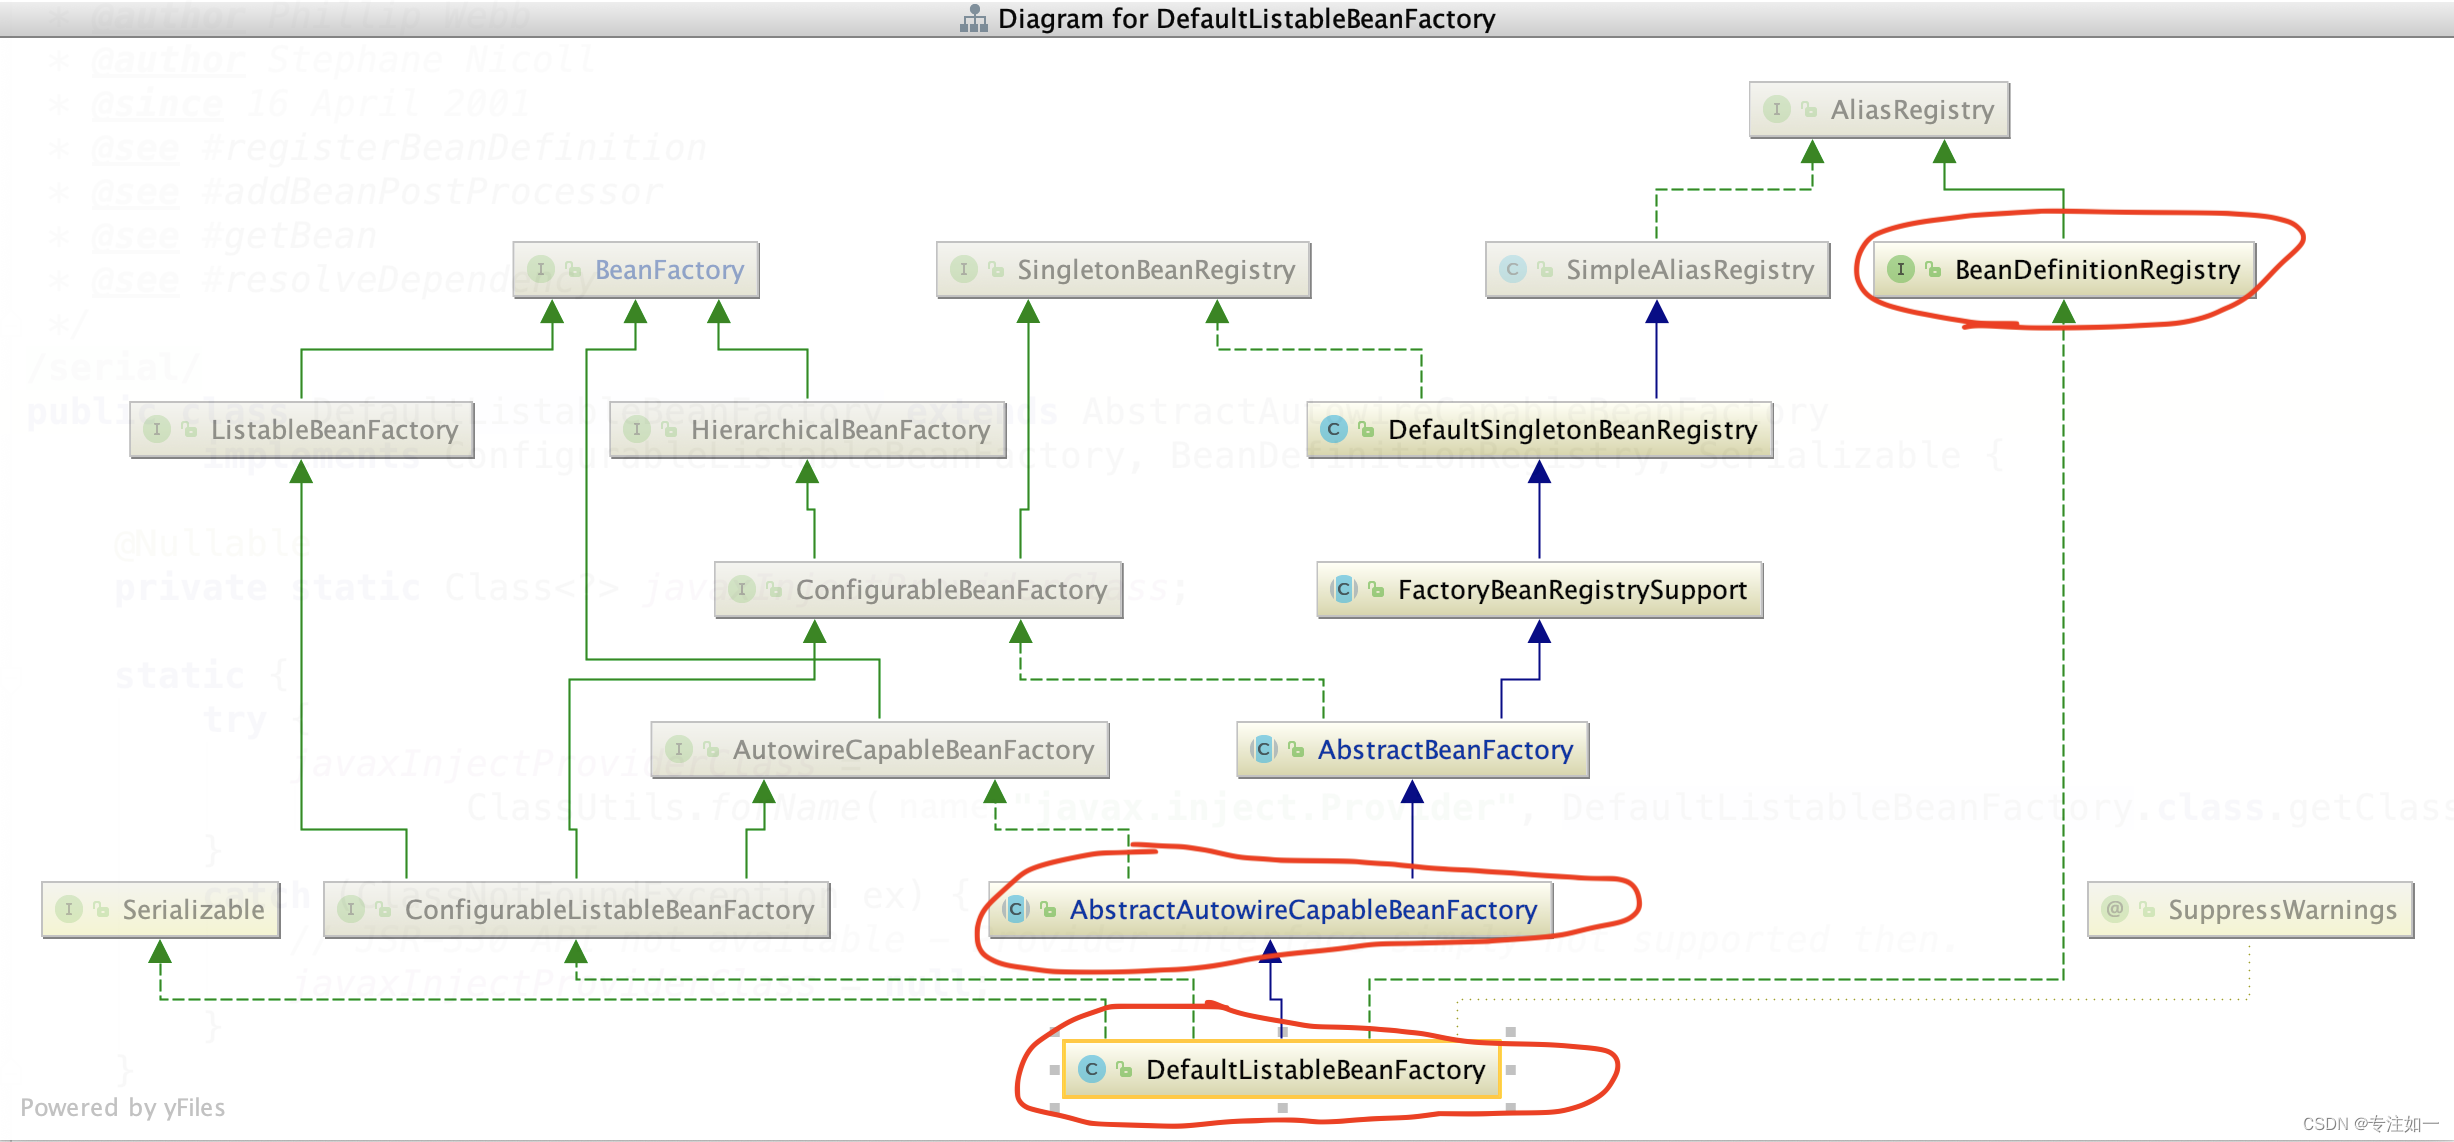The image size is (2454, 1142).
Task: Click the interface icon on ConfigurableBeanFactory
Action: click(x=742, y=590)
